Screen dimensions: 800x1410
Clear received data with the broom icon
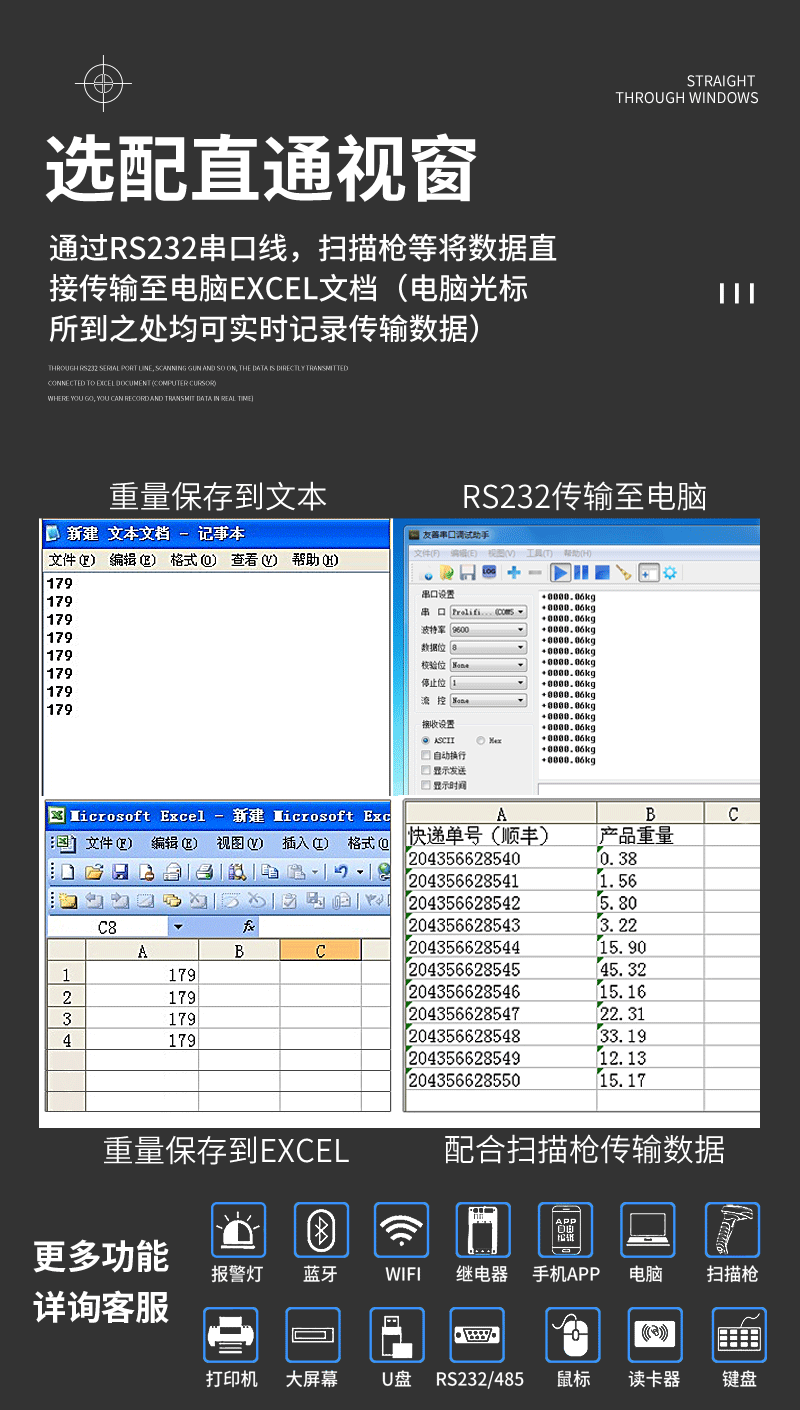click(x=623, y=571)
